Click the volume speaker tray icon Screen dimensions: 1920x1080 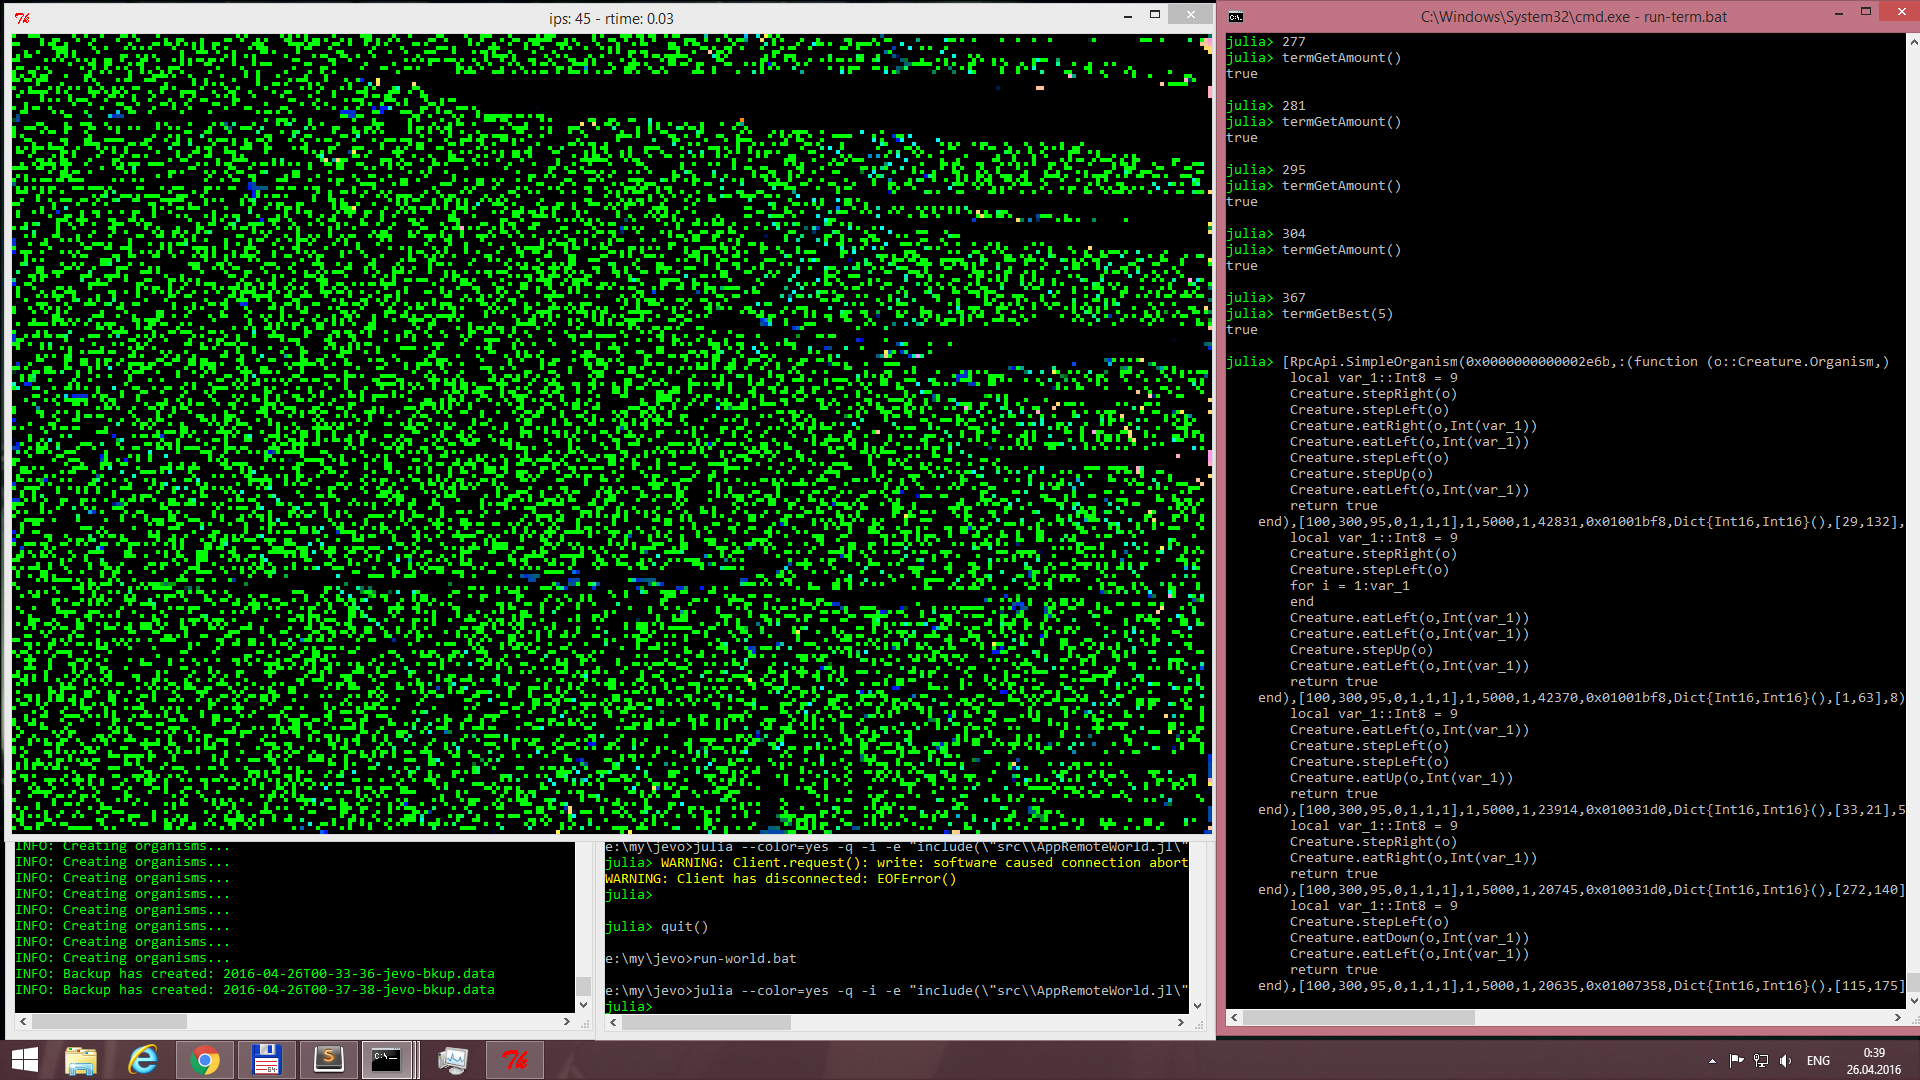[1786, 1061]
